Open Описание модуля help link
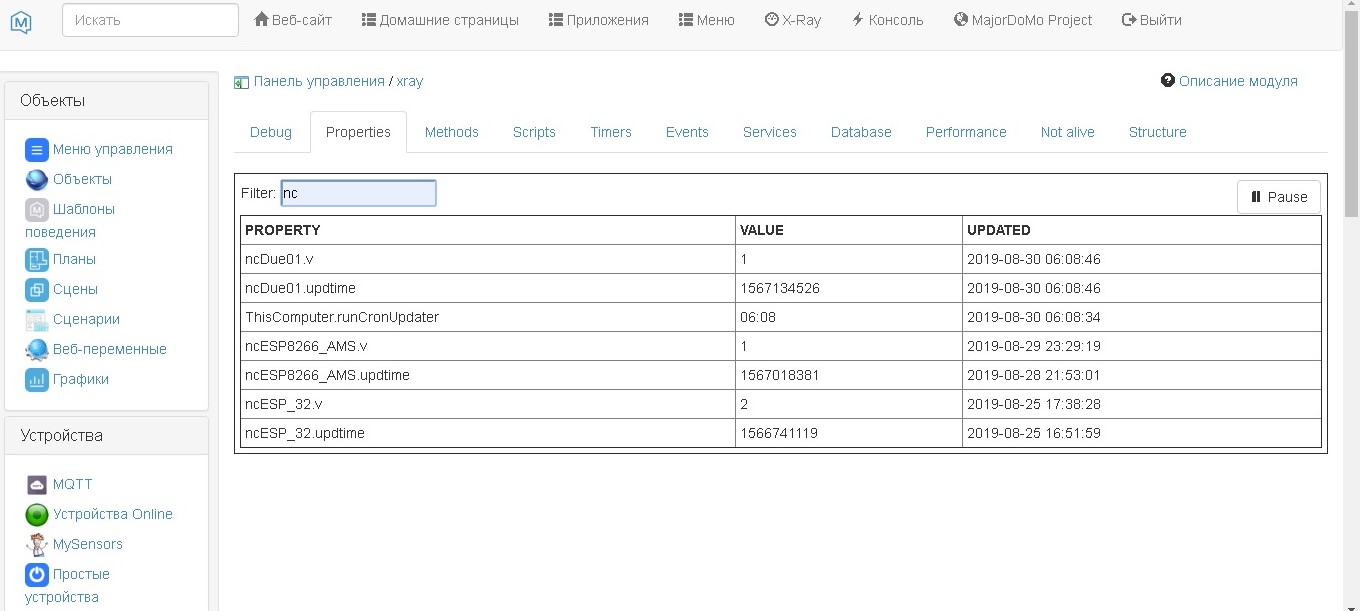Image resolution: width=1360 pixels, height=611 pixels. (1237, 81)
